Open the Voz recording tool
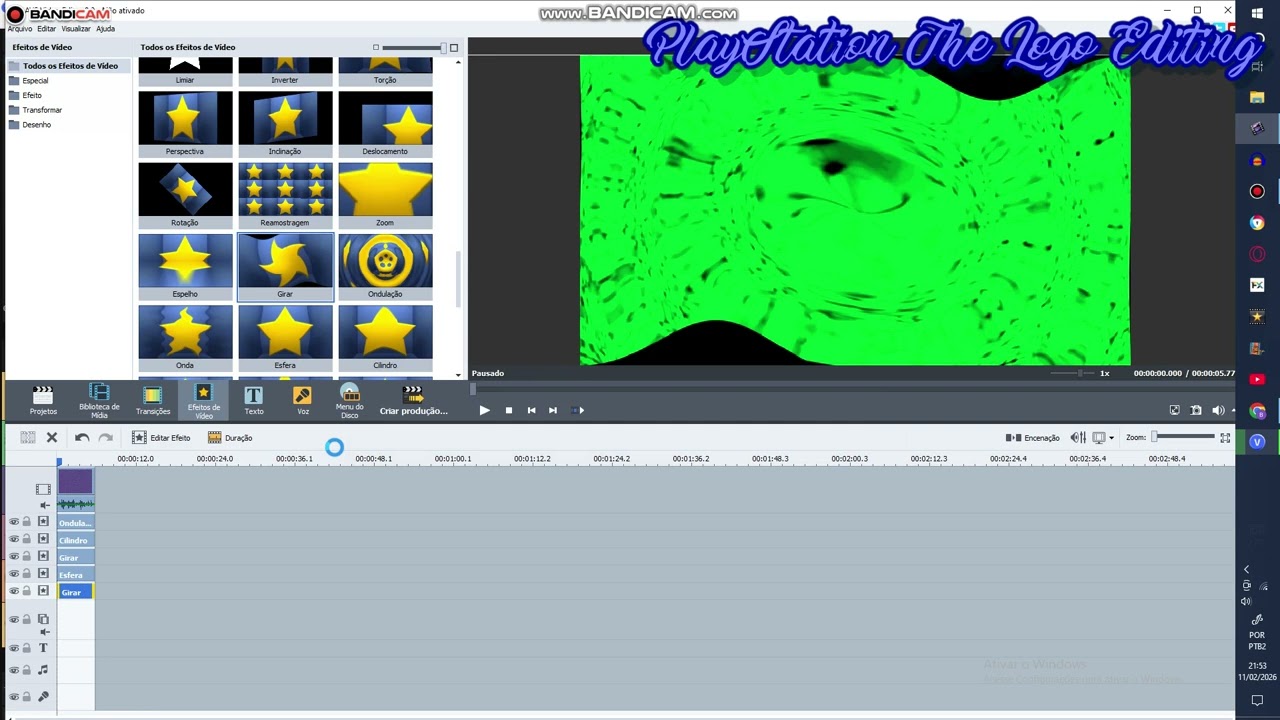1280x720 pixels. (x=303, y=400)
